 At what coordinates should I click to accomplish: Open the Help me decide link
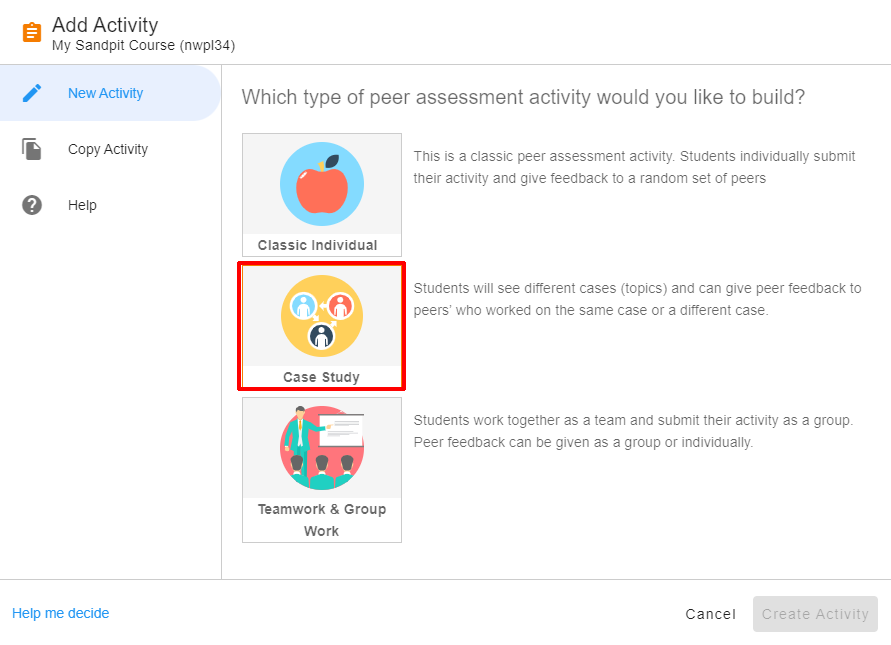point(60,613)
